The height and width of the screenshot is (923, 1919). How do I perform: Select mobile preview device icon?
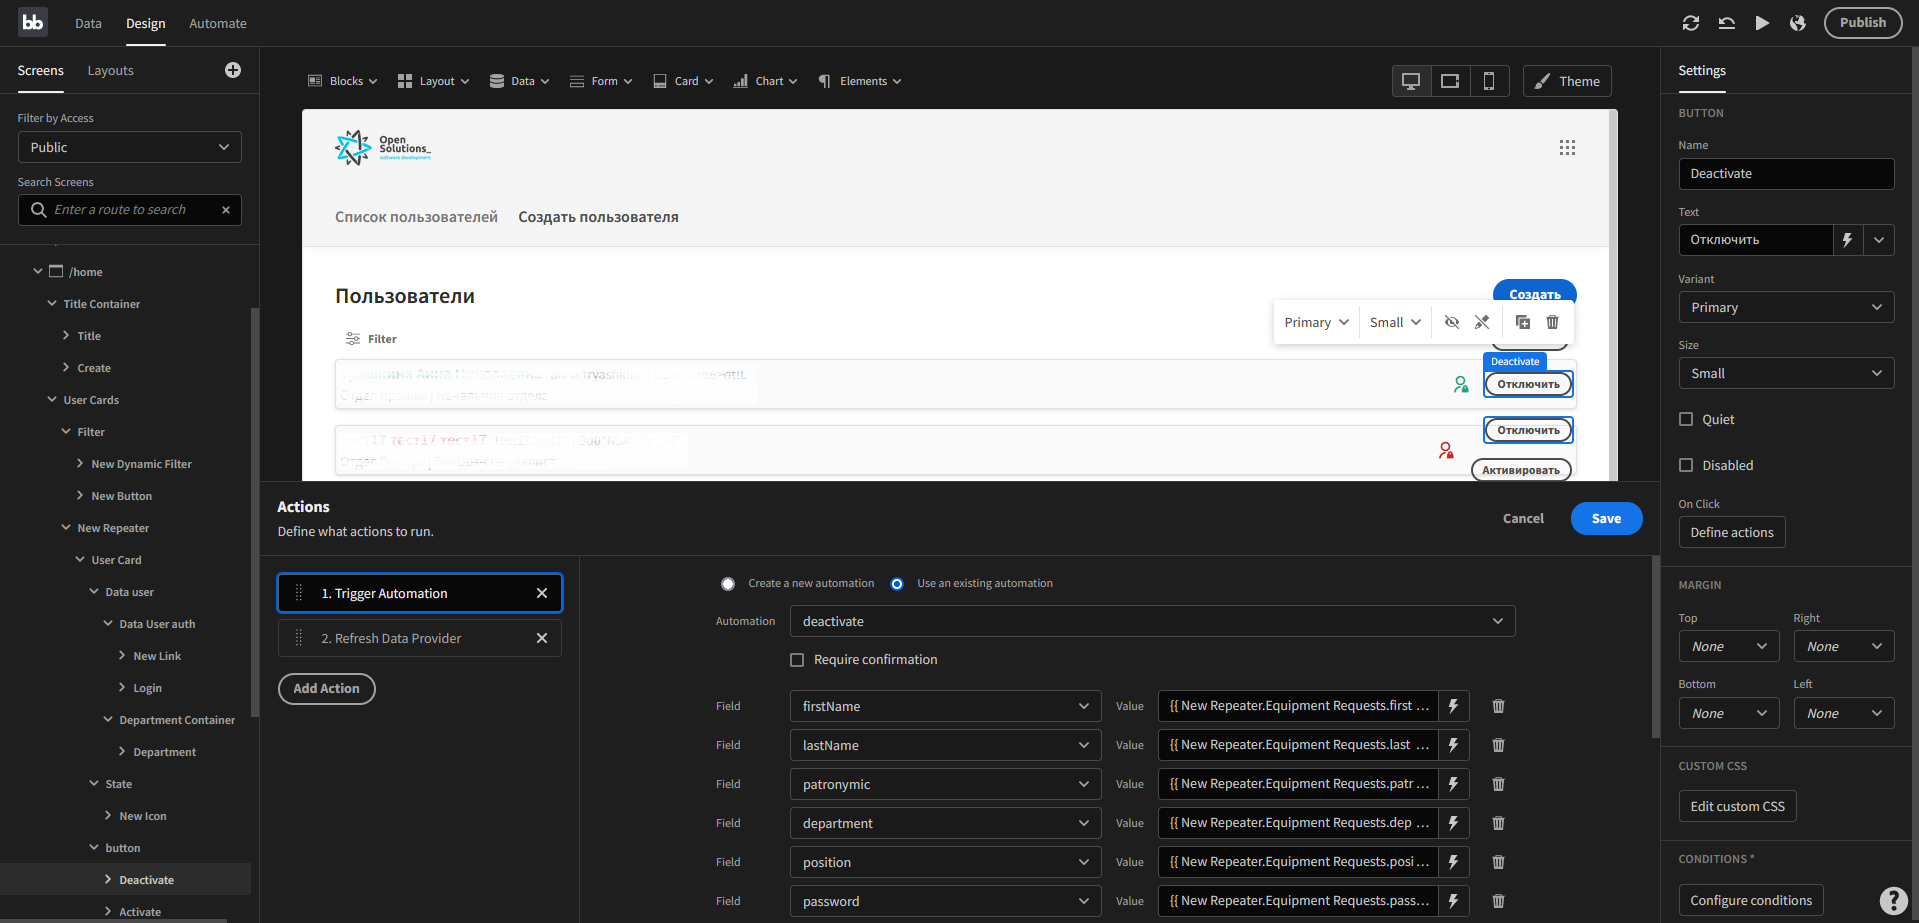coord(1489,81)
